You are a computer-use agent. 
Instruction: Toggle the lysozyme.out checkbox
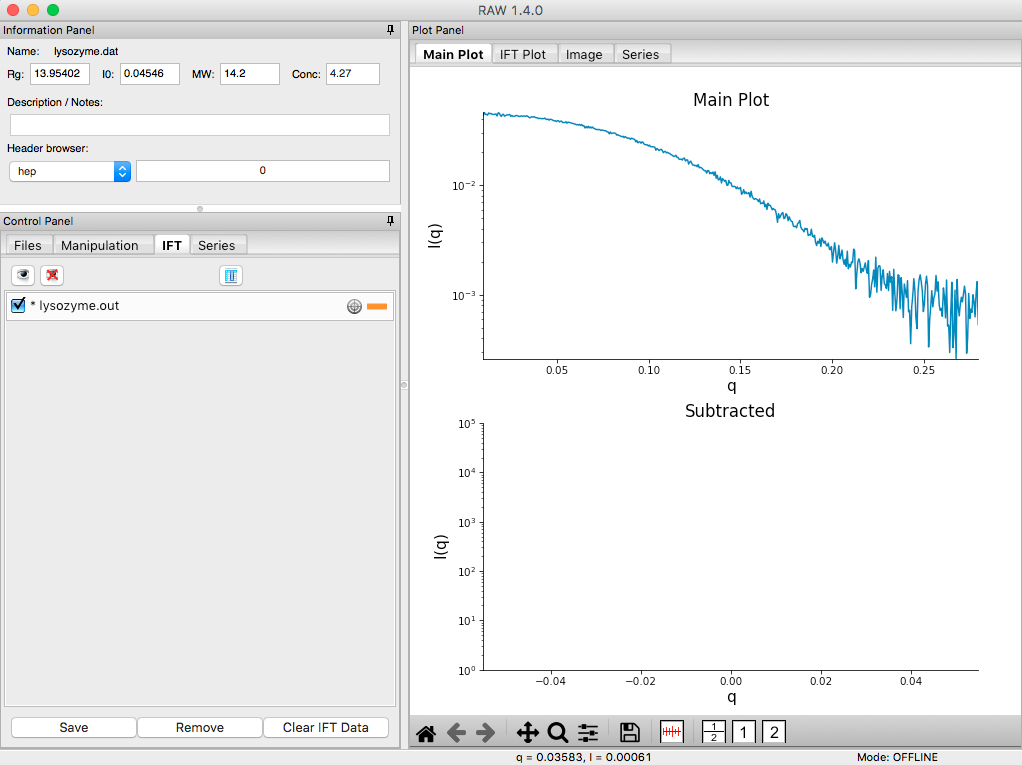pos(18,305)
